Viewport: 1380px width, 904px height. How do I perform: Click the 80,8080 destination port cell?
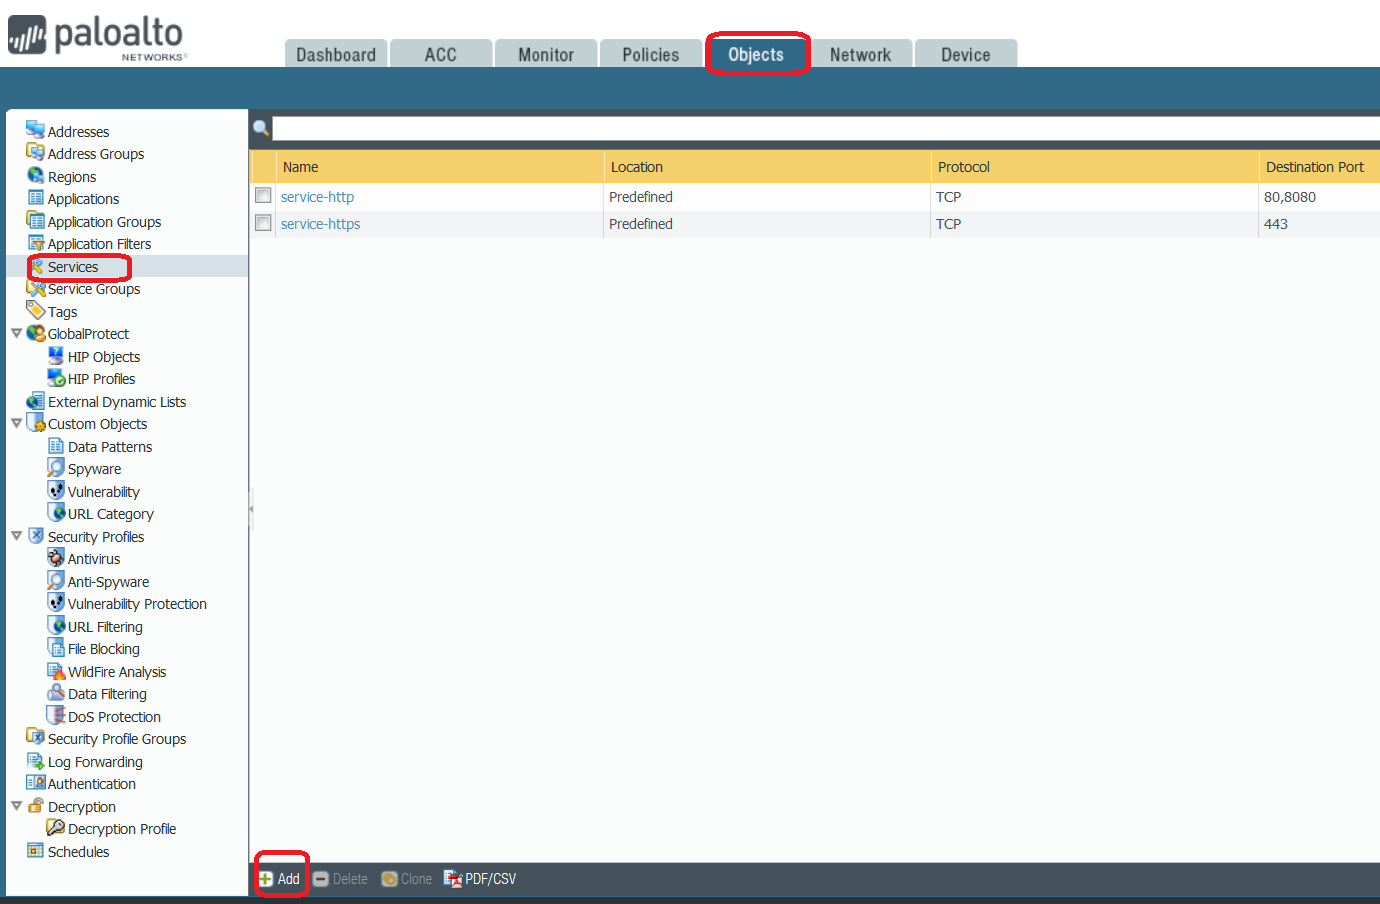pyautogui.click(x=1290, y=197)
